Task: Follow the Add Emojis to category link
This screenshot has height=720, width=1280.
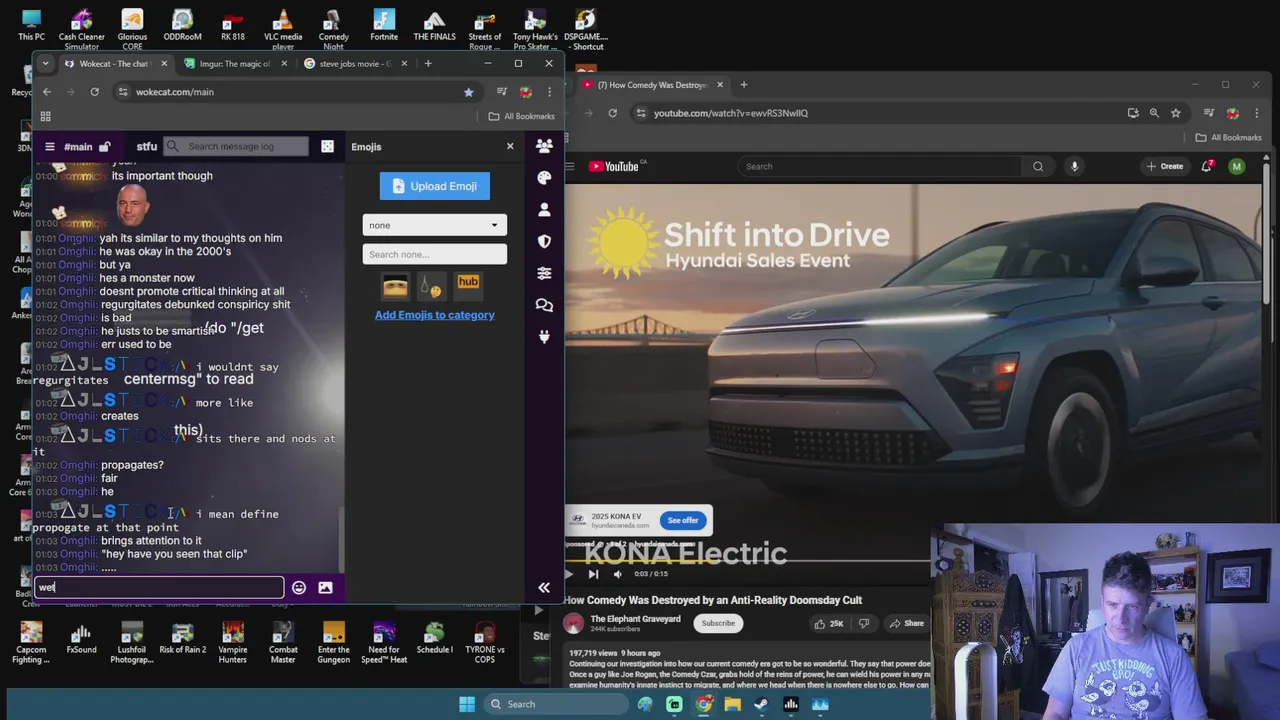Action: tap(434, 315)
